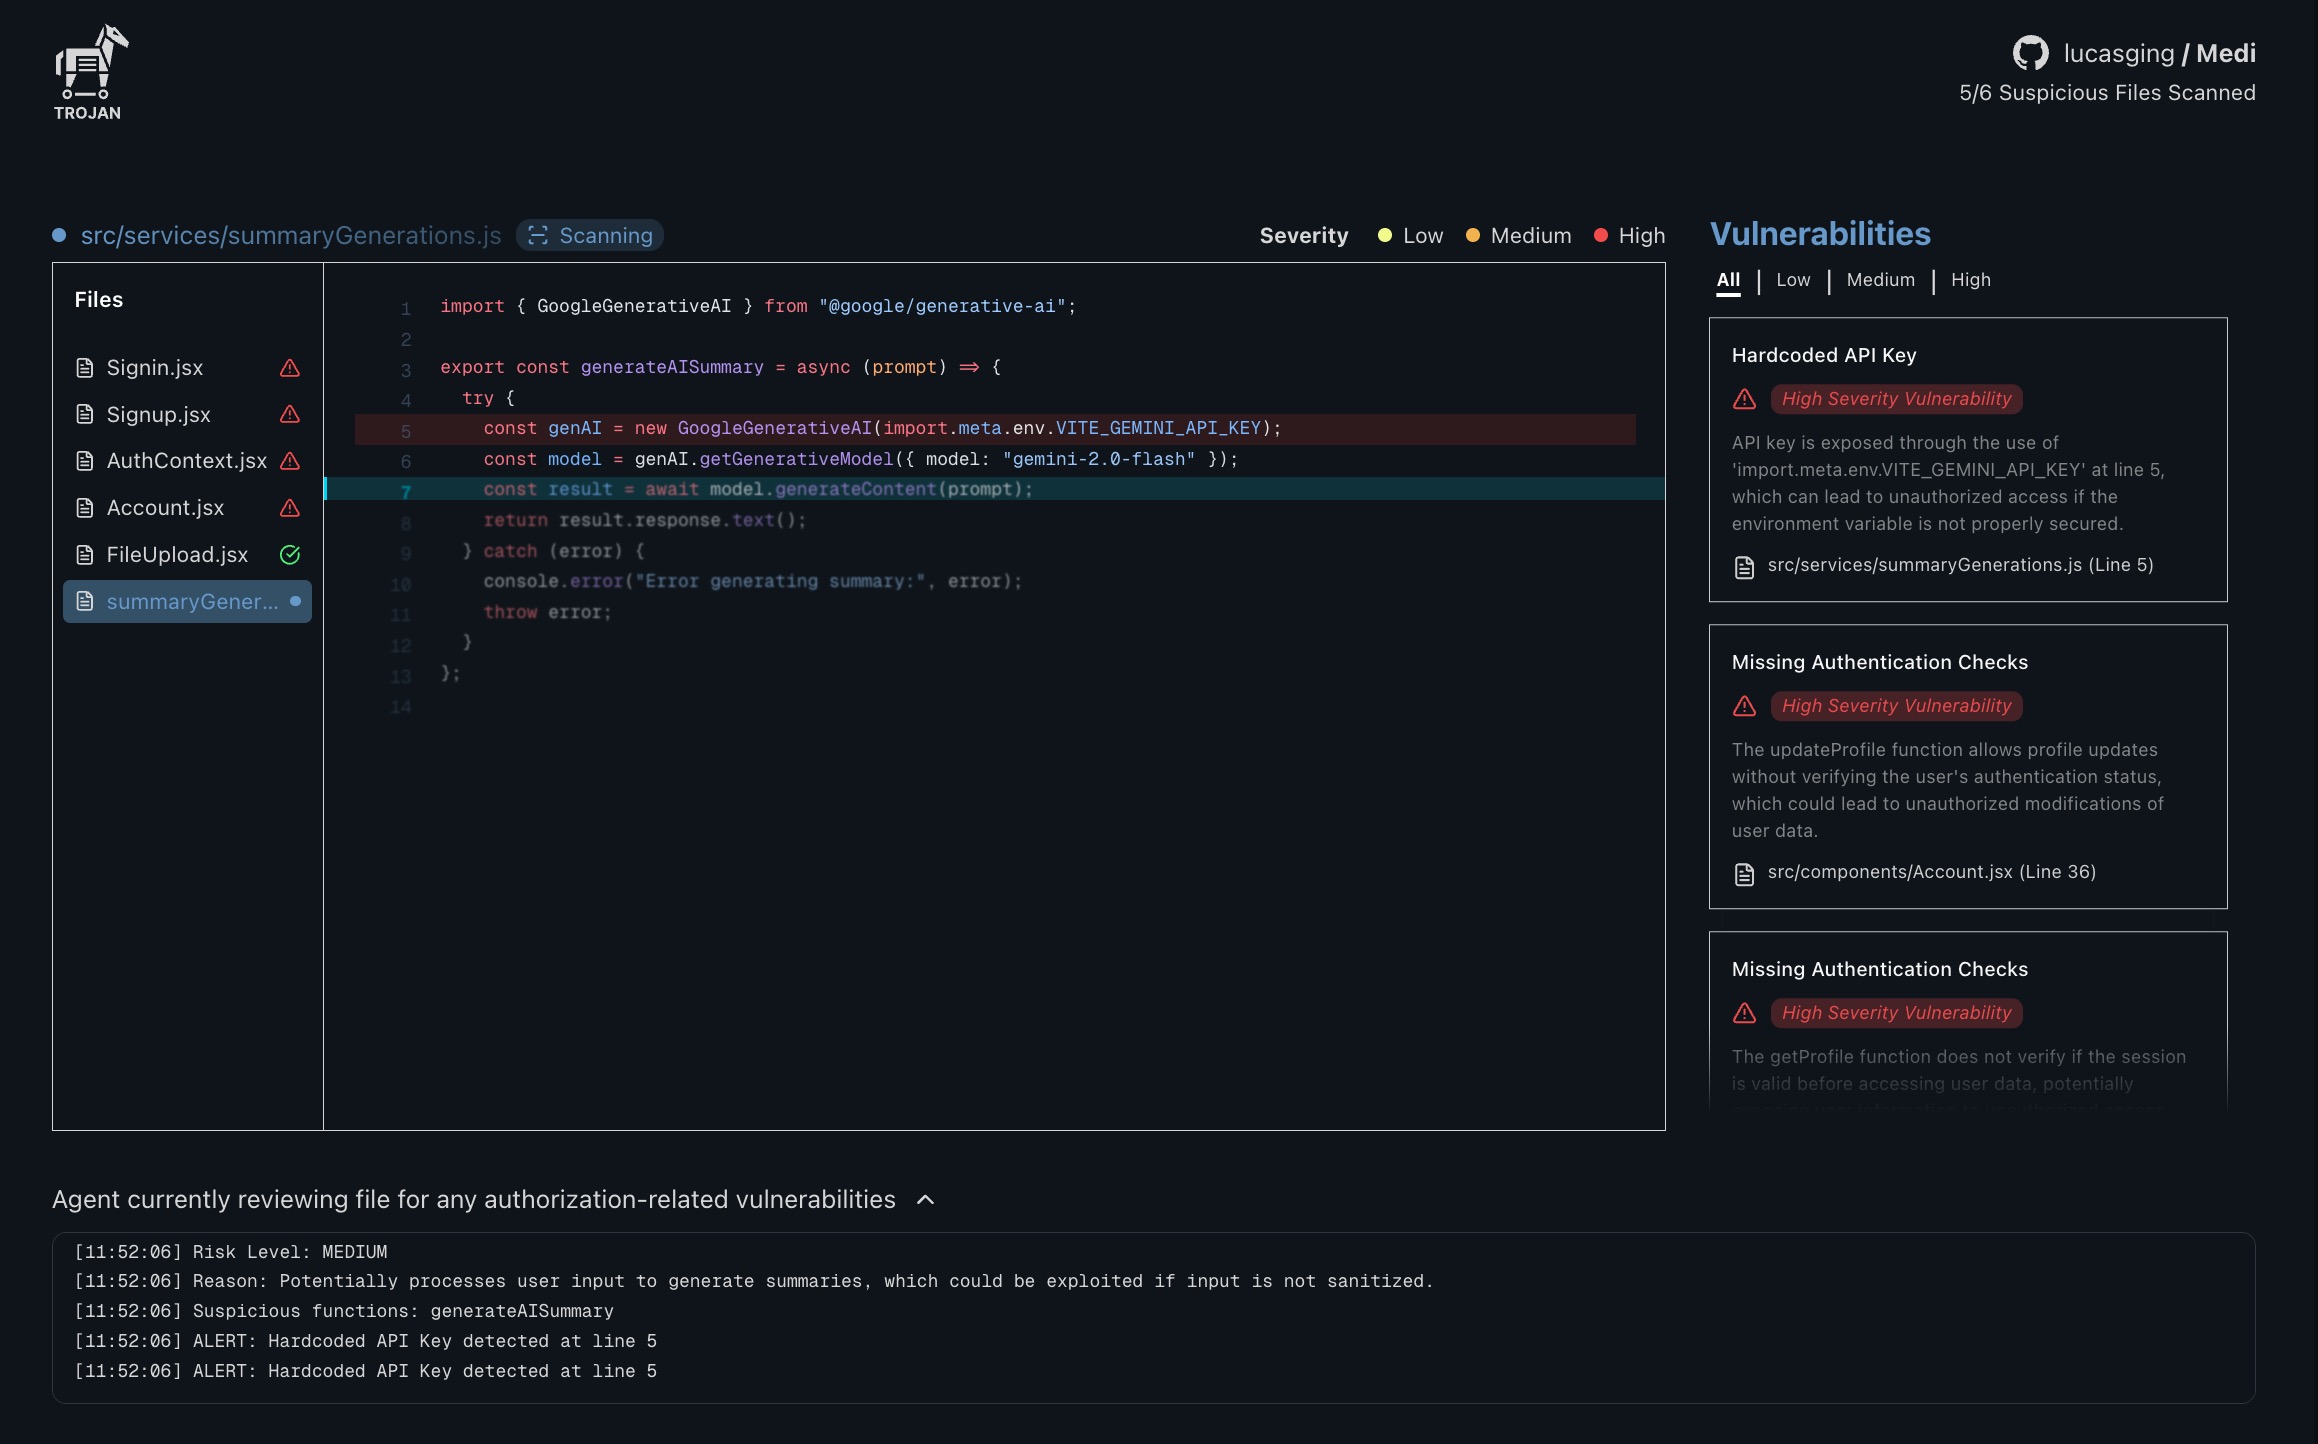
Task: Select the All vulnerabilities tab
Action: click(x=1728, y=280)
